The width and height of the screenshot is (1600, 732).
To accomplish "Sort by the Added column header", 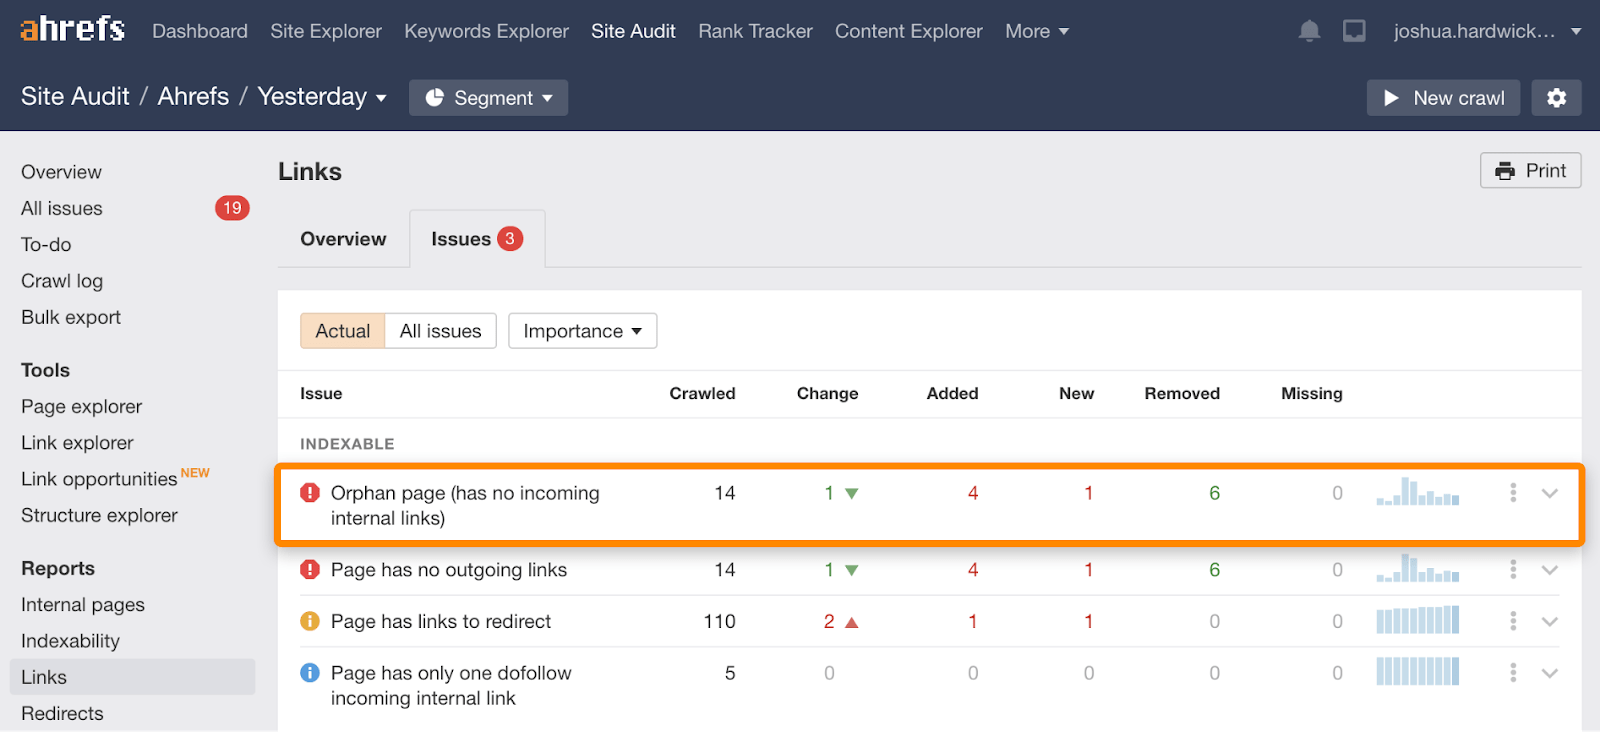I will (952, 393).
